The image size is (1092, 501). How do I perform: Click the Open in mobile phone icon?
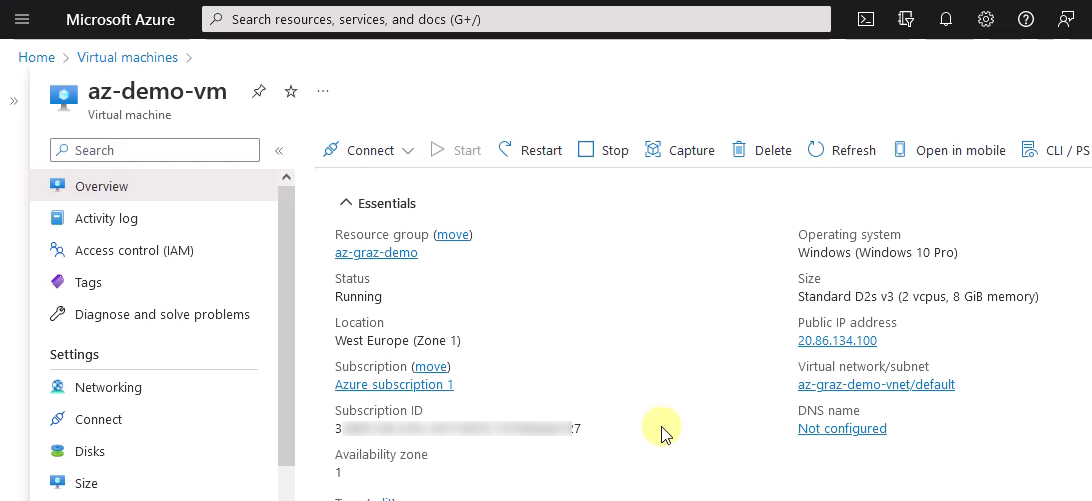pos(900,150)
